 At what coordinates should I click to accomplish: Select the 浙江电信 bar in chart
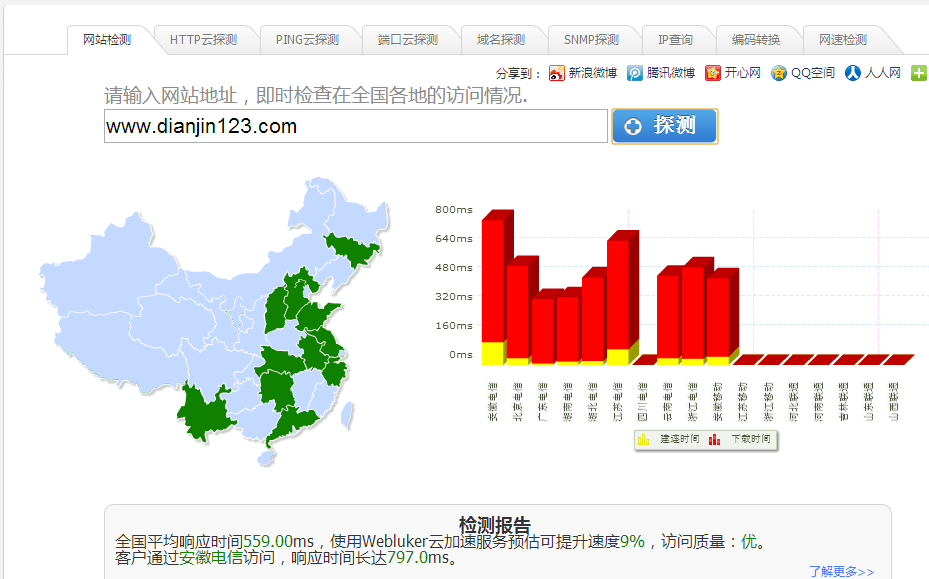[694, 312]
